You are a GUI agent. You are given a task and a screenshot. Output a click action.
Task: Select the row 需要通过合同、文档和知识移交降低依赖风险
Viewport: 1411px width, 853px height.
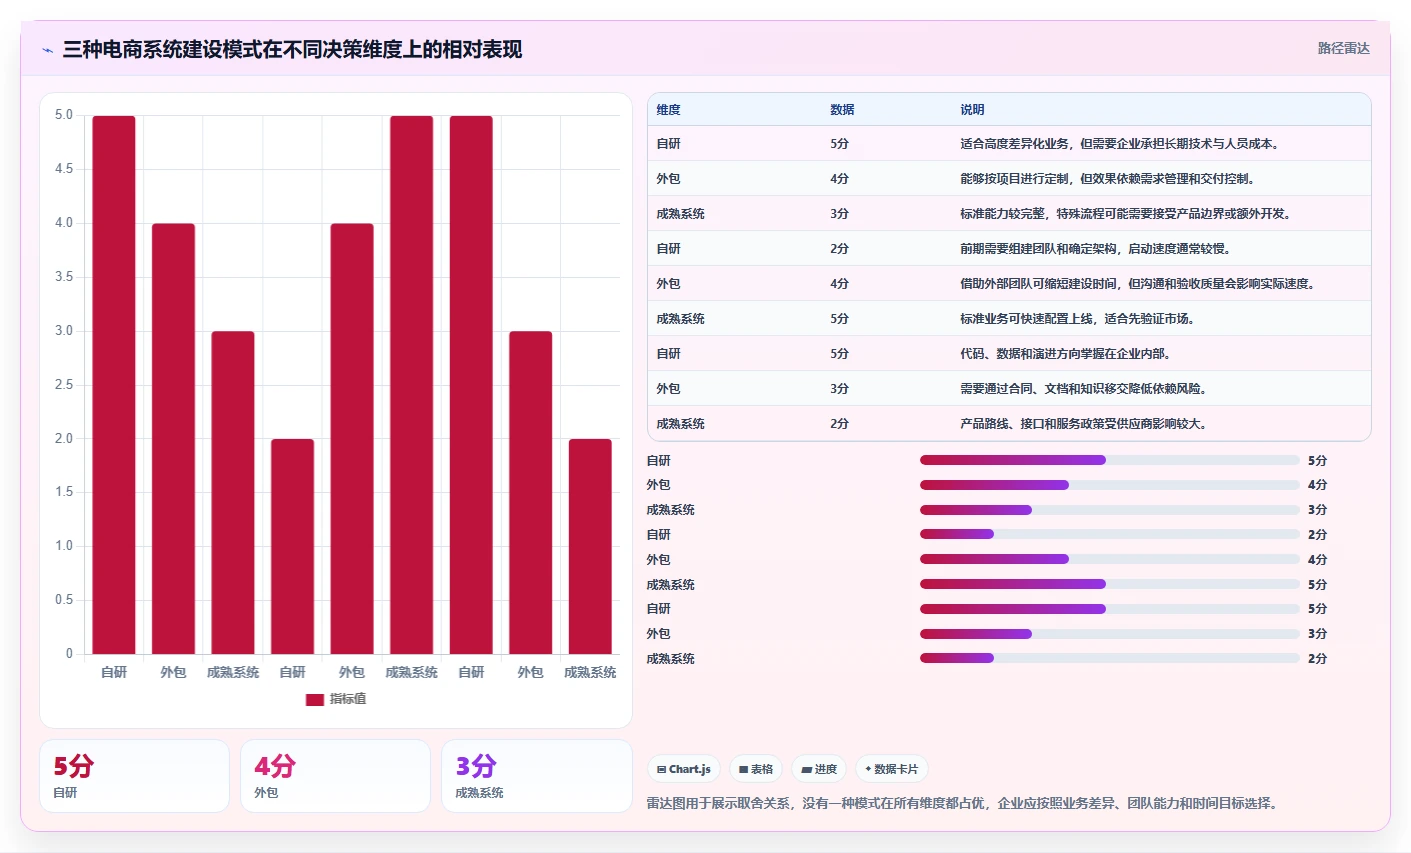point(1009,388)
